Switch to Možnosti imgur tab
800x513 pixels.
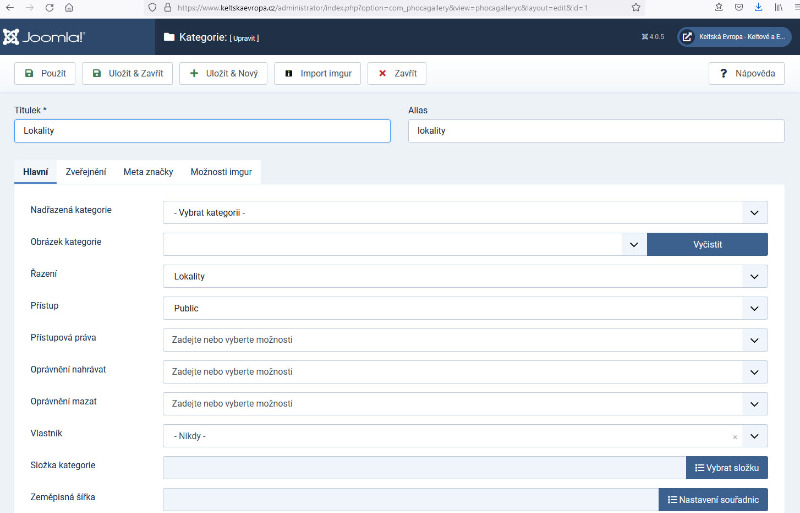click(x=221, y=172)
